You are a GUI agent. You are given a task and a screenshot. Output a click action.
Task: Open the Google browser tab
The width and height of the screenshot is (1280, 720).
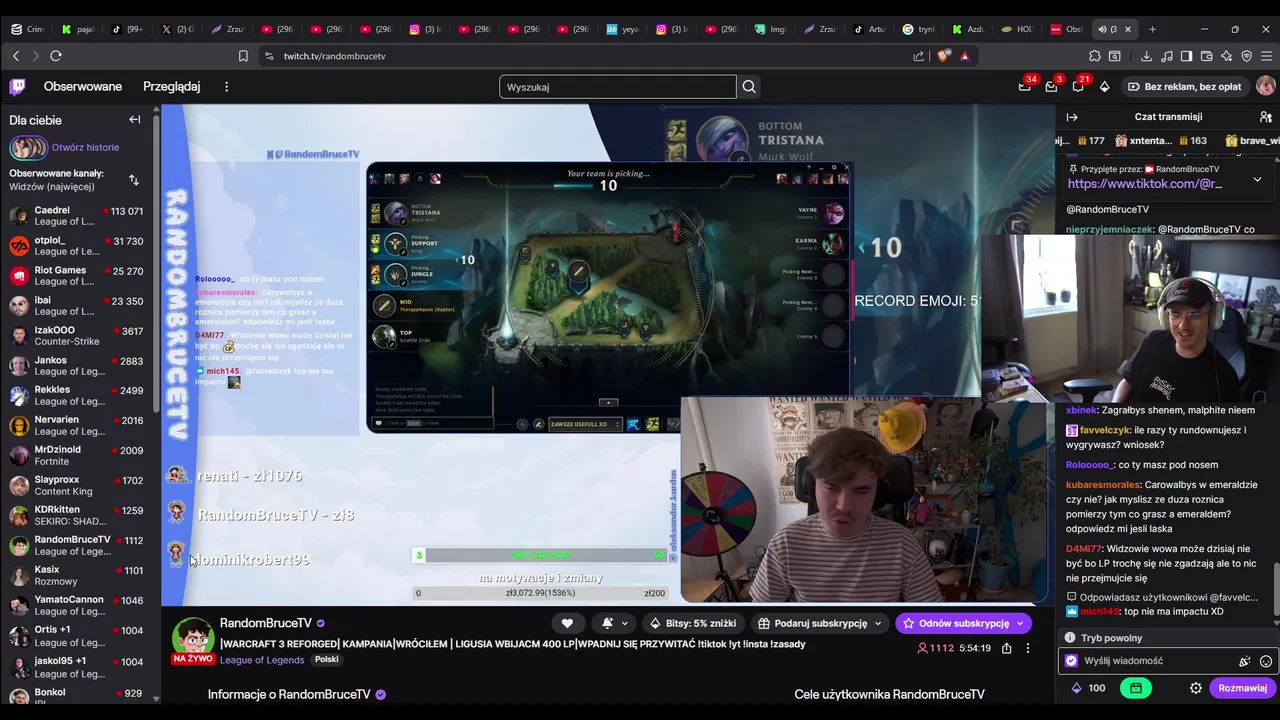coord(921,29)
